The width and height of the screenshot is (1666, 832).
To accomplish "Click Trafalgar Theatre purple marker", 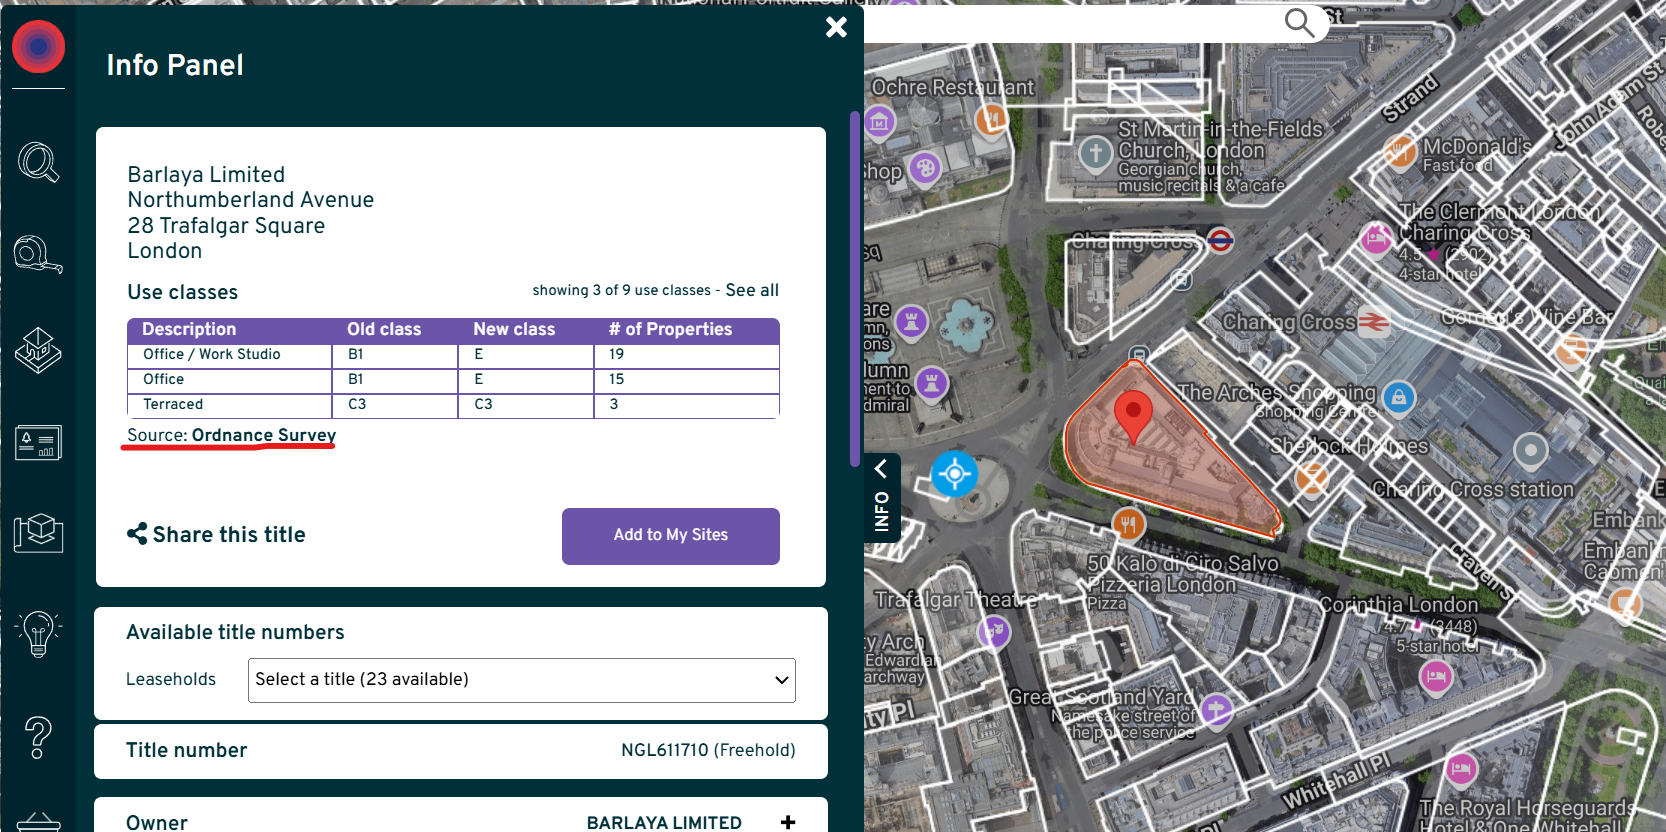I will click(x=994, y=631).
